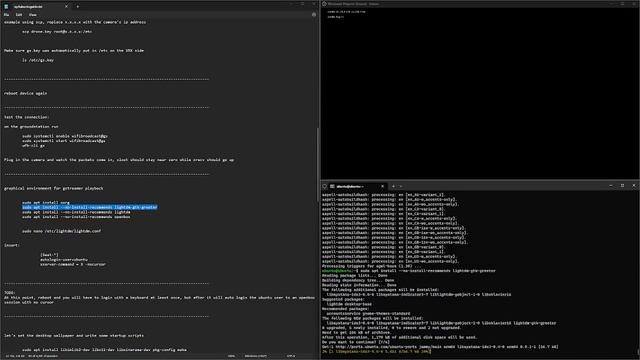Click the 'sudo apt install xorg' line

tap(46, 202)
